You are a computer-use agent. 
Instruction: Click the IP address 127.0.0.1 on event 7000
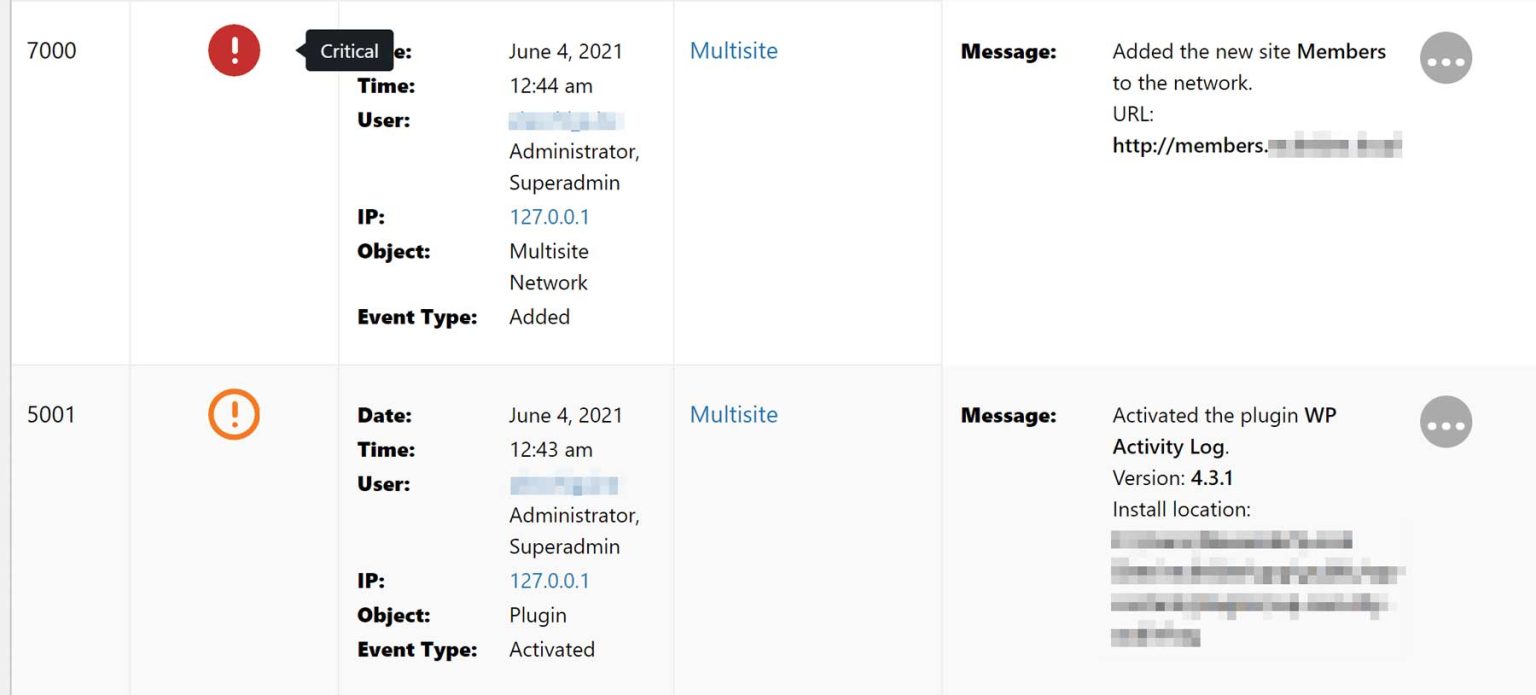[550, 216]
